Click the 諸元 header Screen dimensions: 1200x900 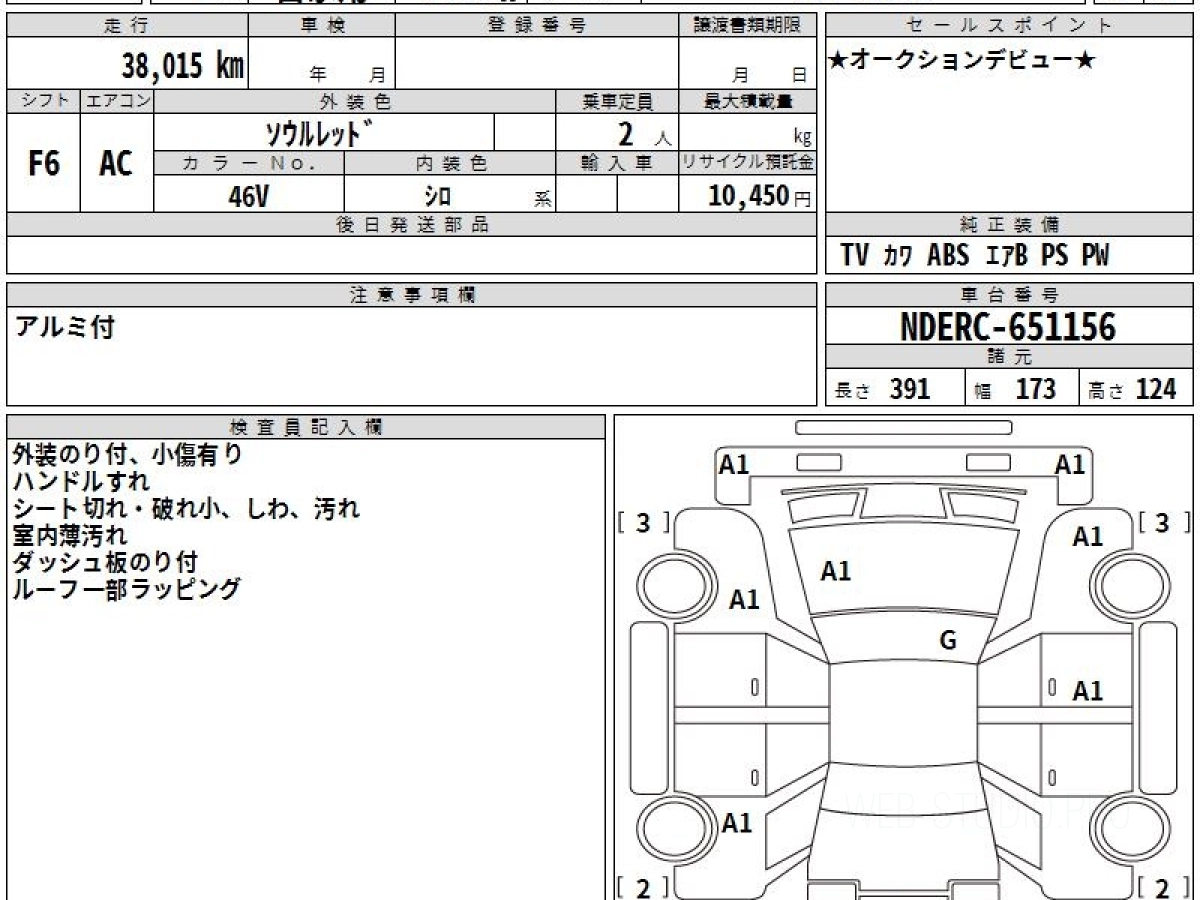click(x=1010, y=357)
